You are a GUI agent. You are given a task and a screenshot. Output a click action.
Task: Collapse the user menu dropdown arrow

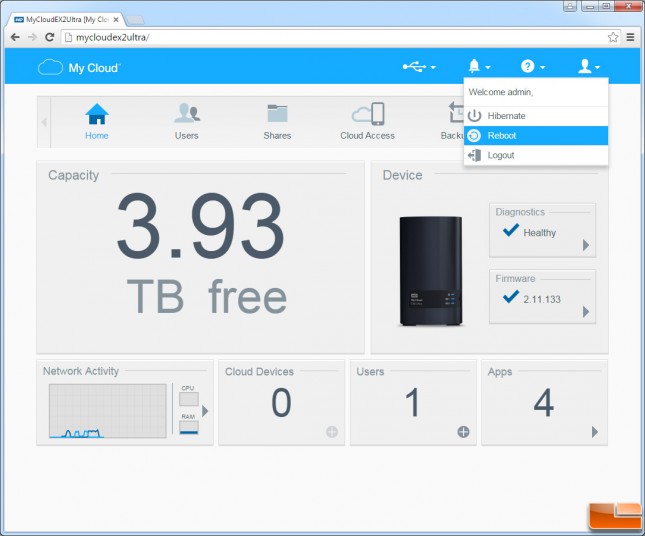click(x=597, y=67)
